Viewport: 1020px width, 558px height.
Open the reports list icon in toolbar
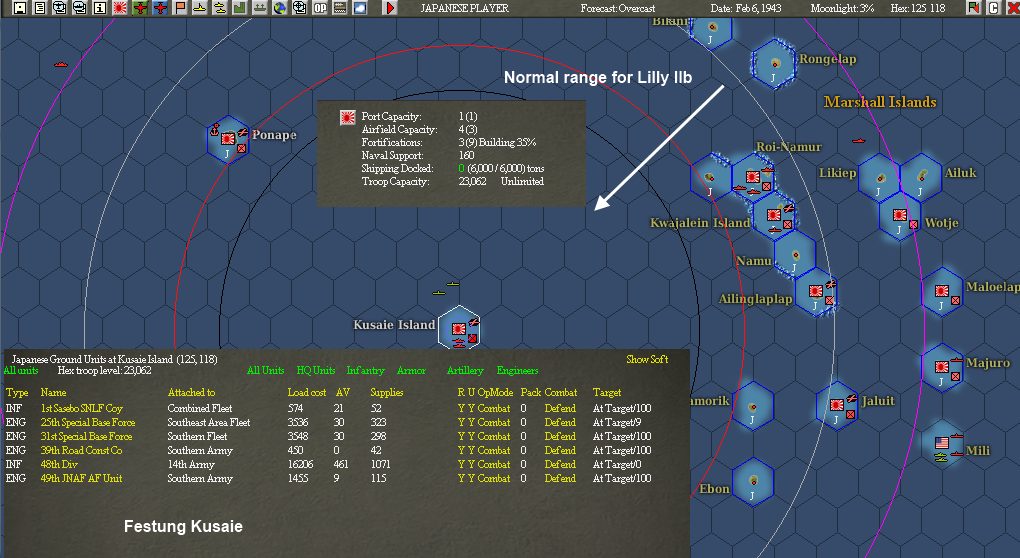[40, 8]
